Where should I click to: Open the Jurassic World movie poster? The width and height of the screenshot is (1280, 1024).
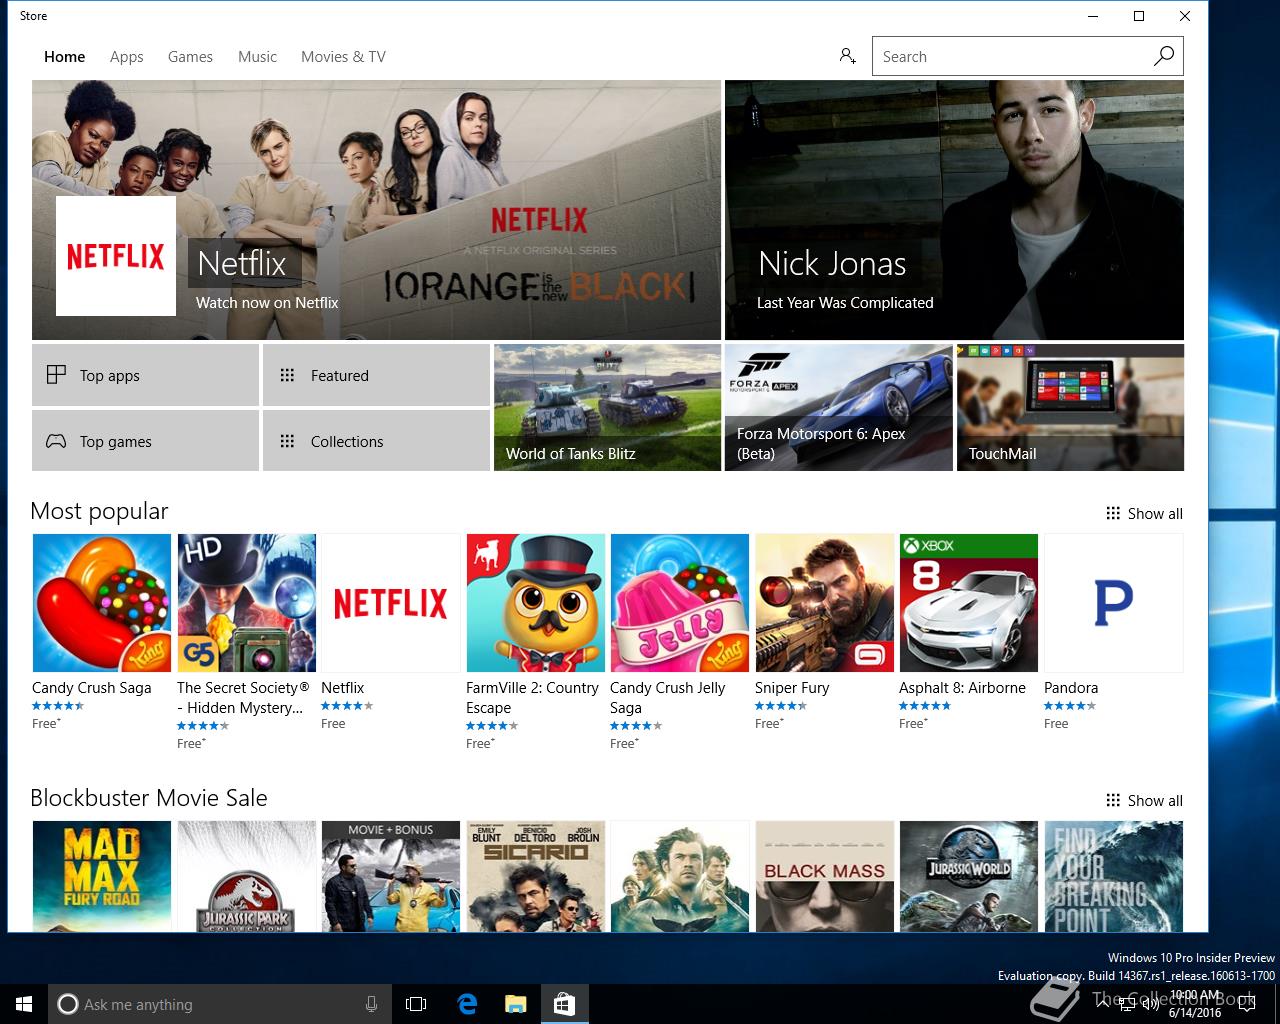[x=969, y=876]
